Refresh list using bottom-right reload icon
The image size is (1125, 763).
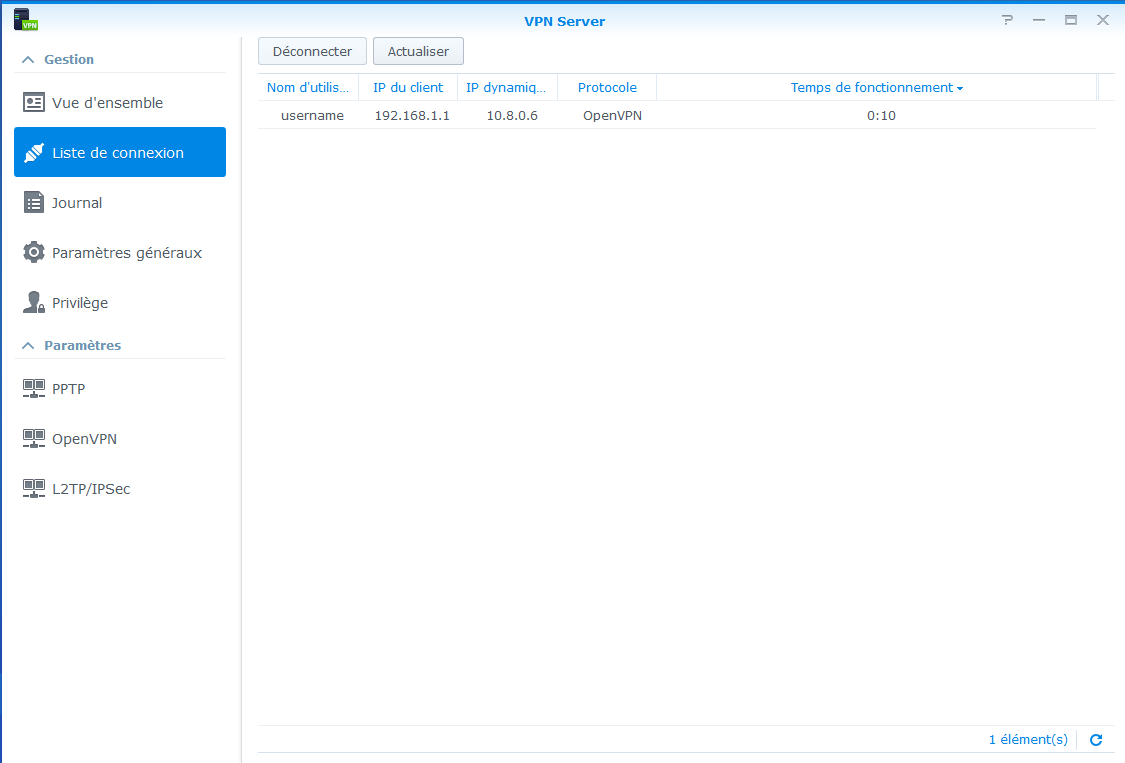click(1096, 740)
